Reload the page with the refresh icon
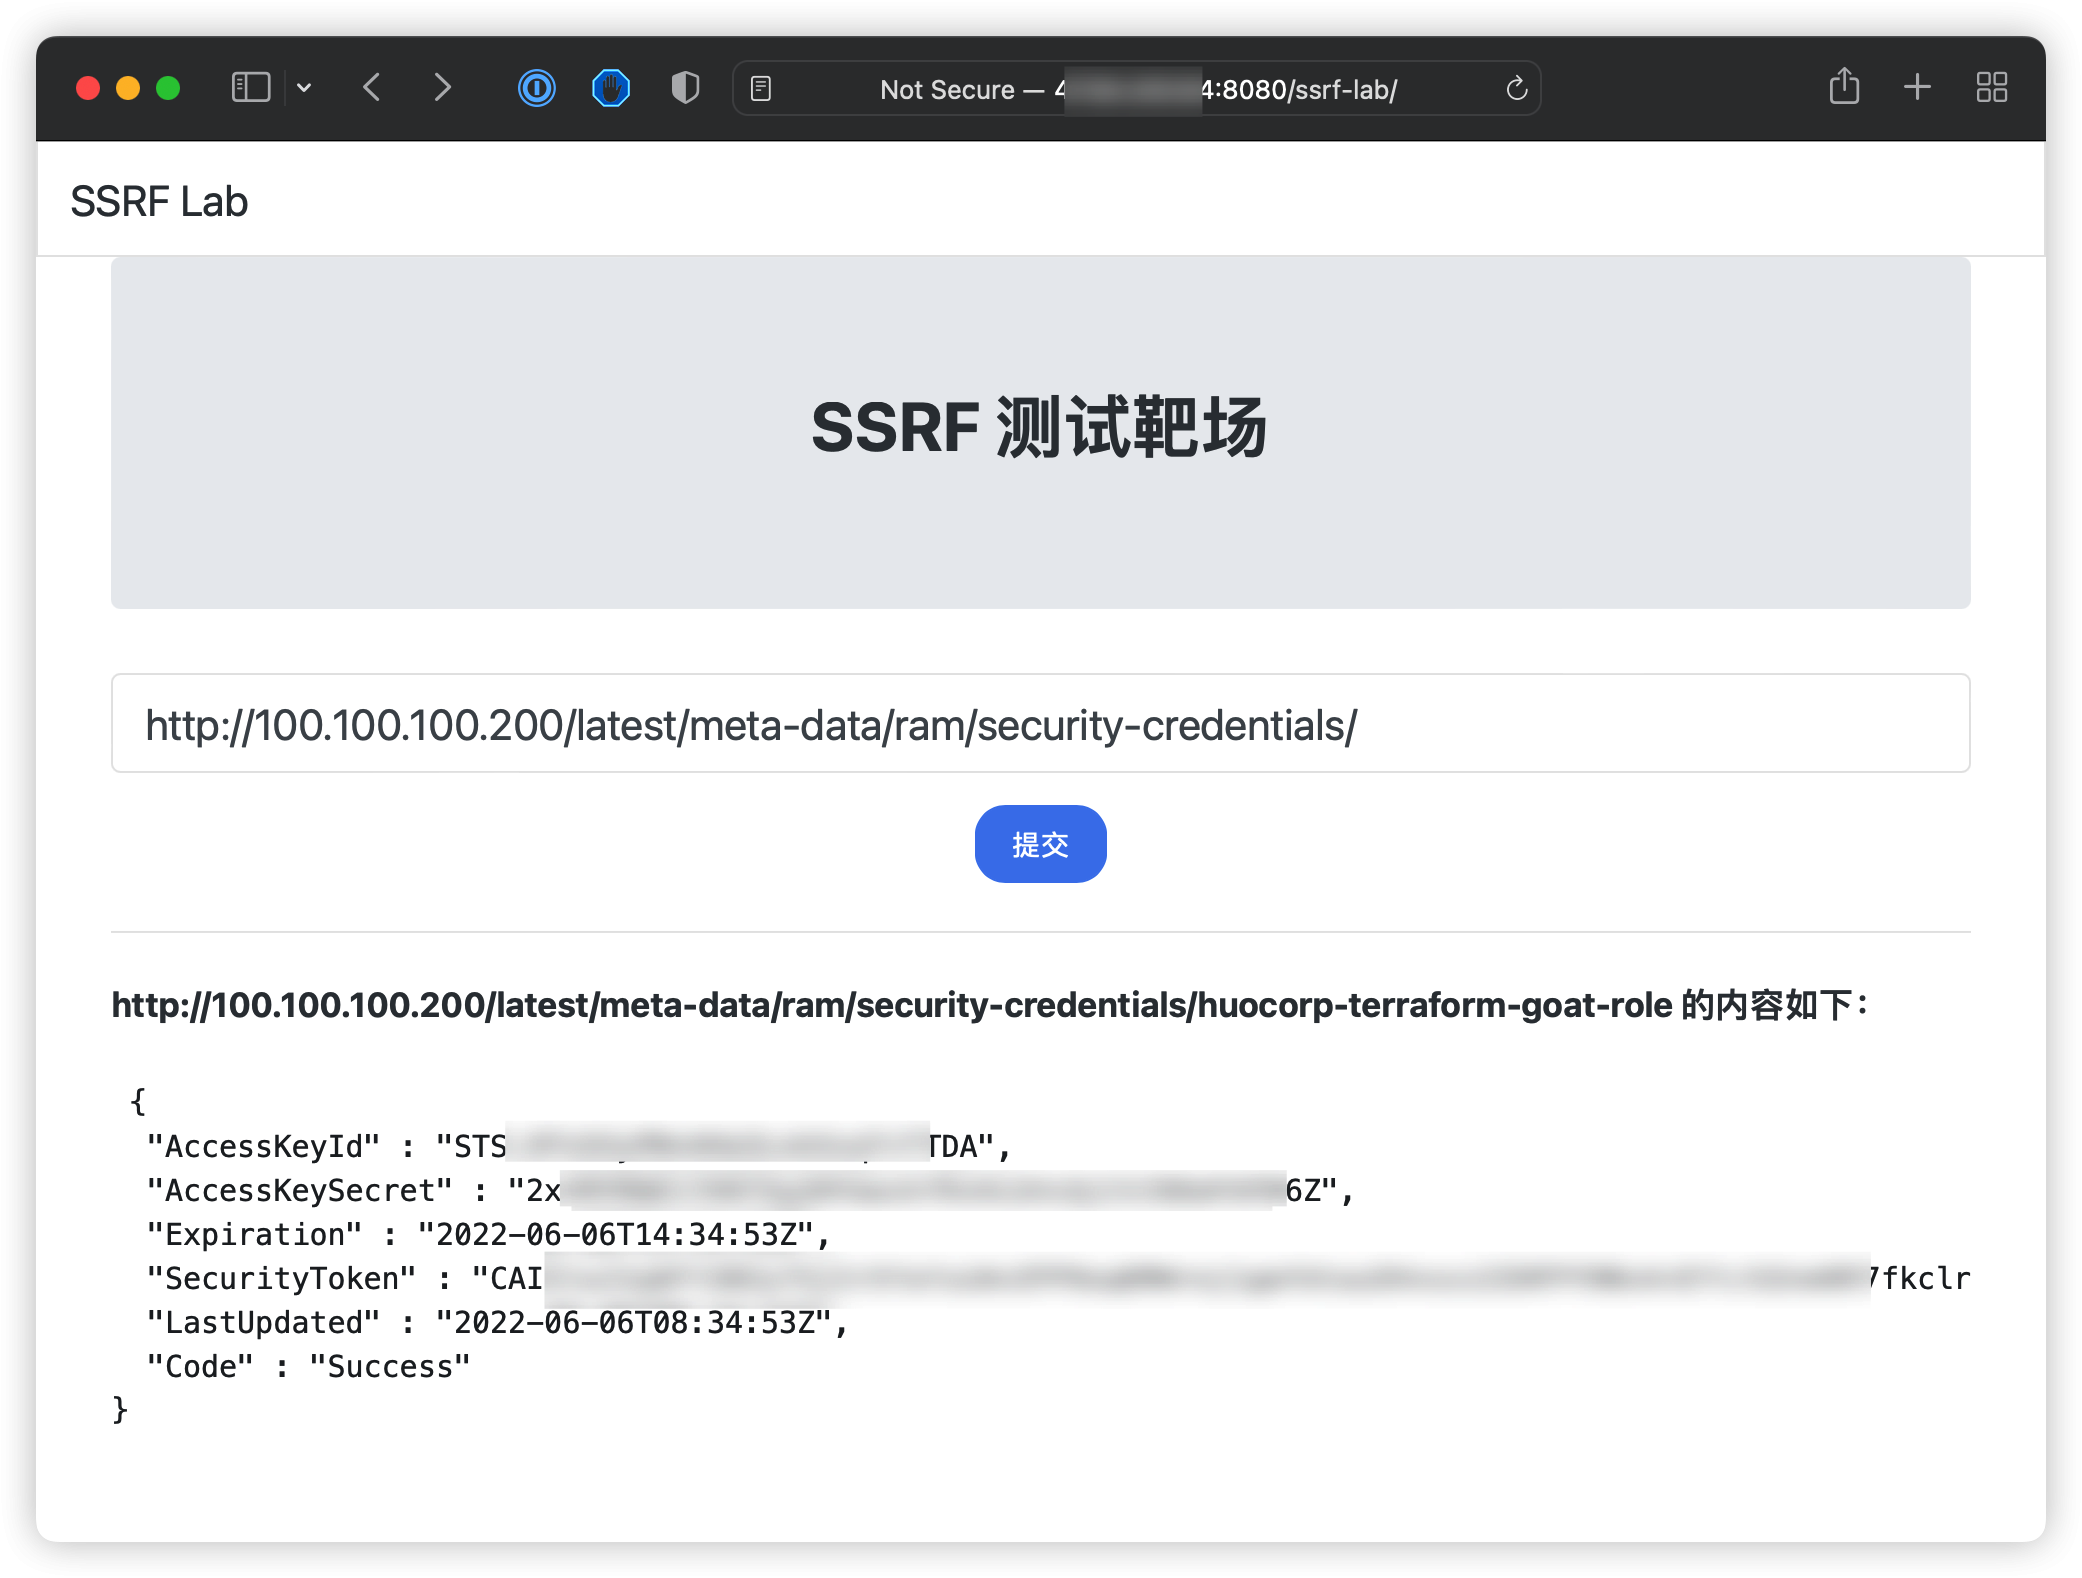 pyautogui.click(x=1516, y=89)
